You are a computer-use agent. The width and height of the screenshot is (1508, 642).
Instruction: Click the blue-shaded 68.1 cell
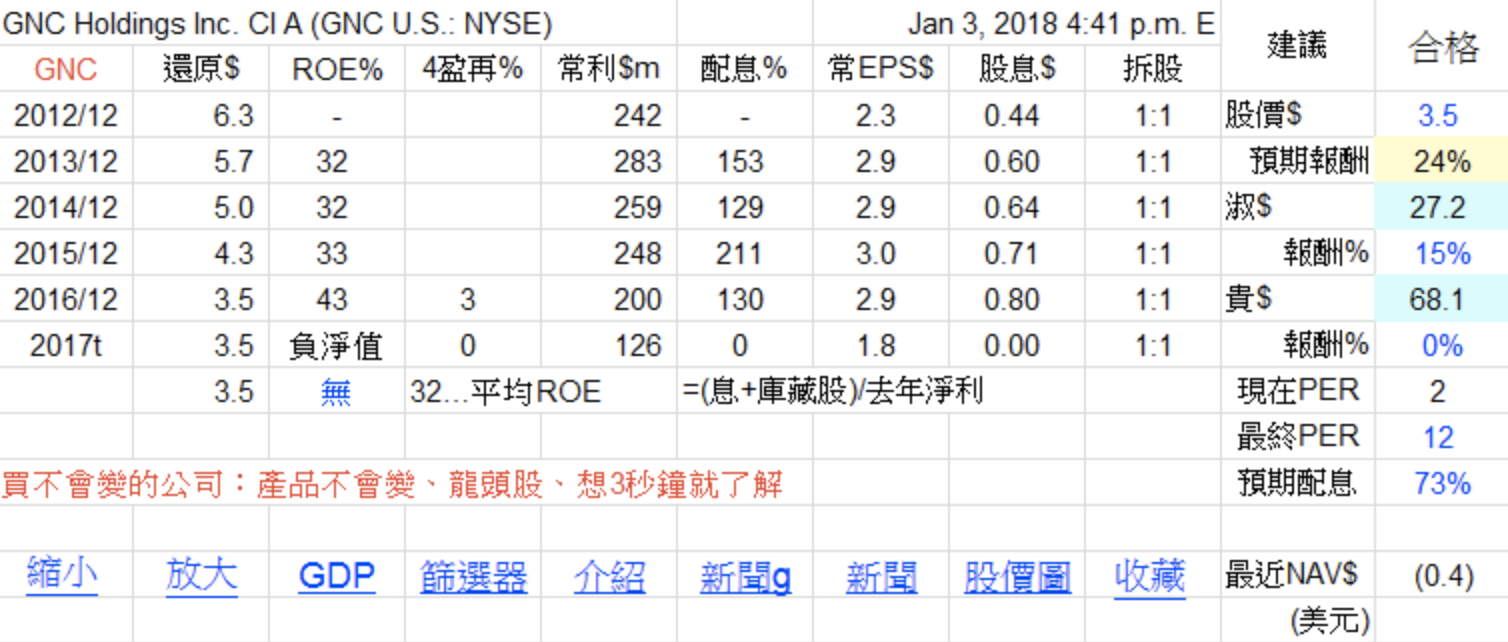[x=1441, y=299]
